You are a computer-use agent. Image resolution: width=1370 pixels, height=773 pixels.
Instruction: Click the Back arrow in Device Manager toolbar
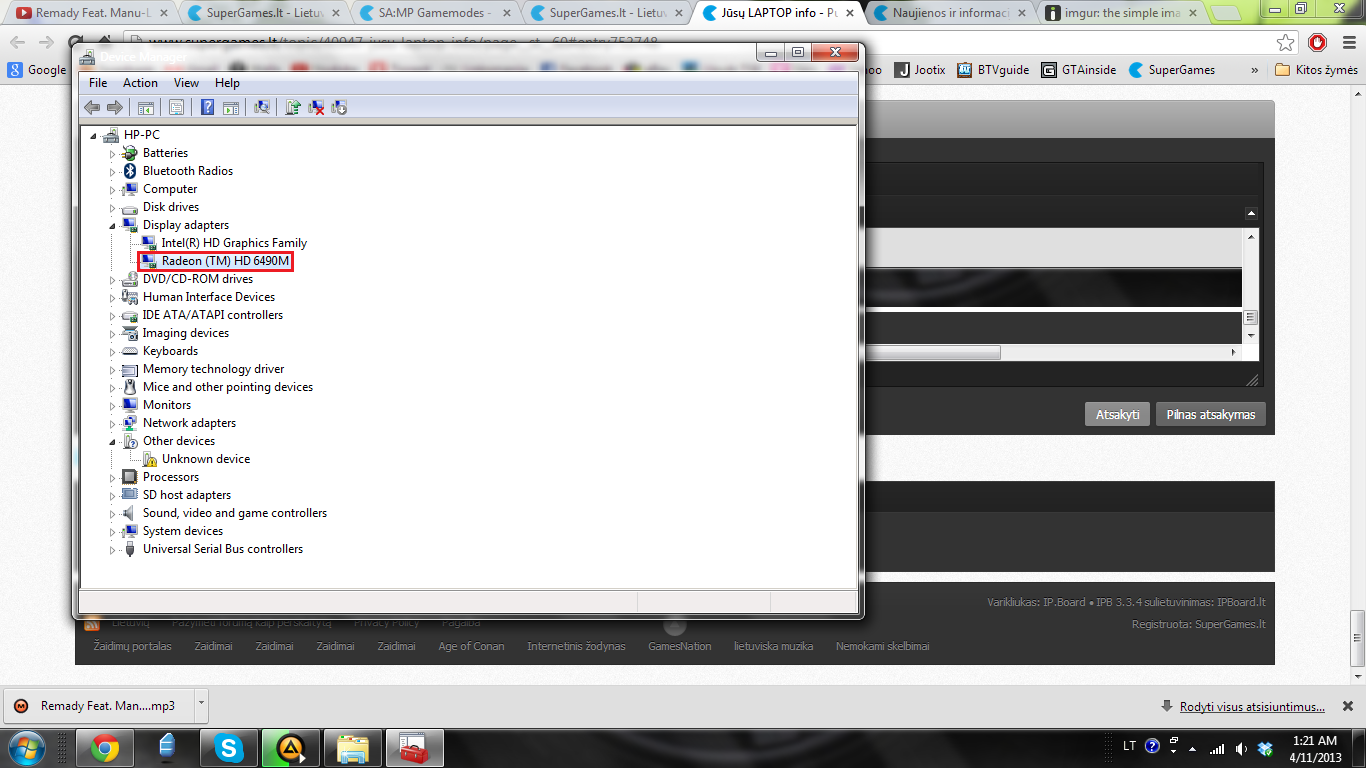[x=92, y=107]
